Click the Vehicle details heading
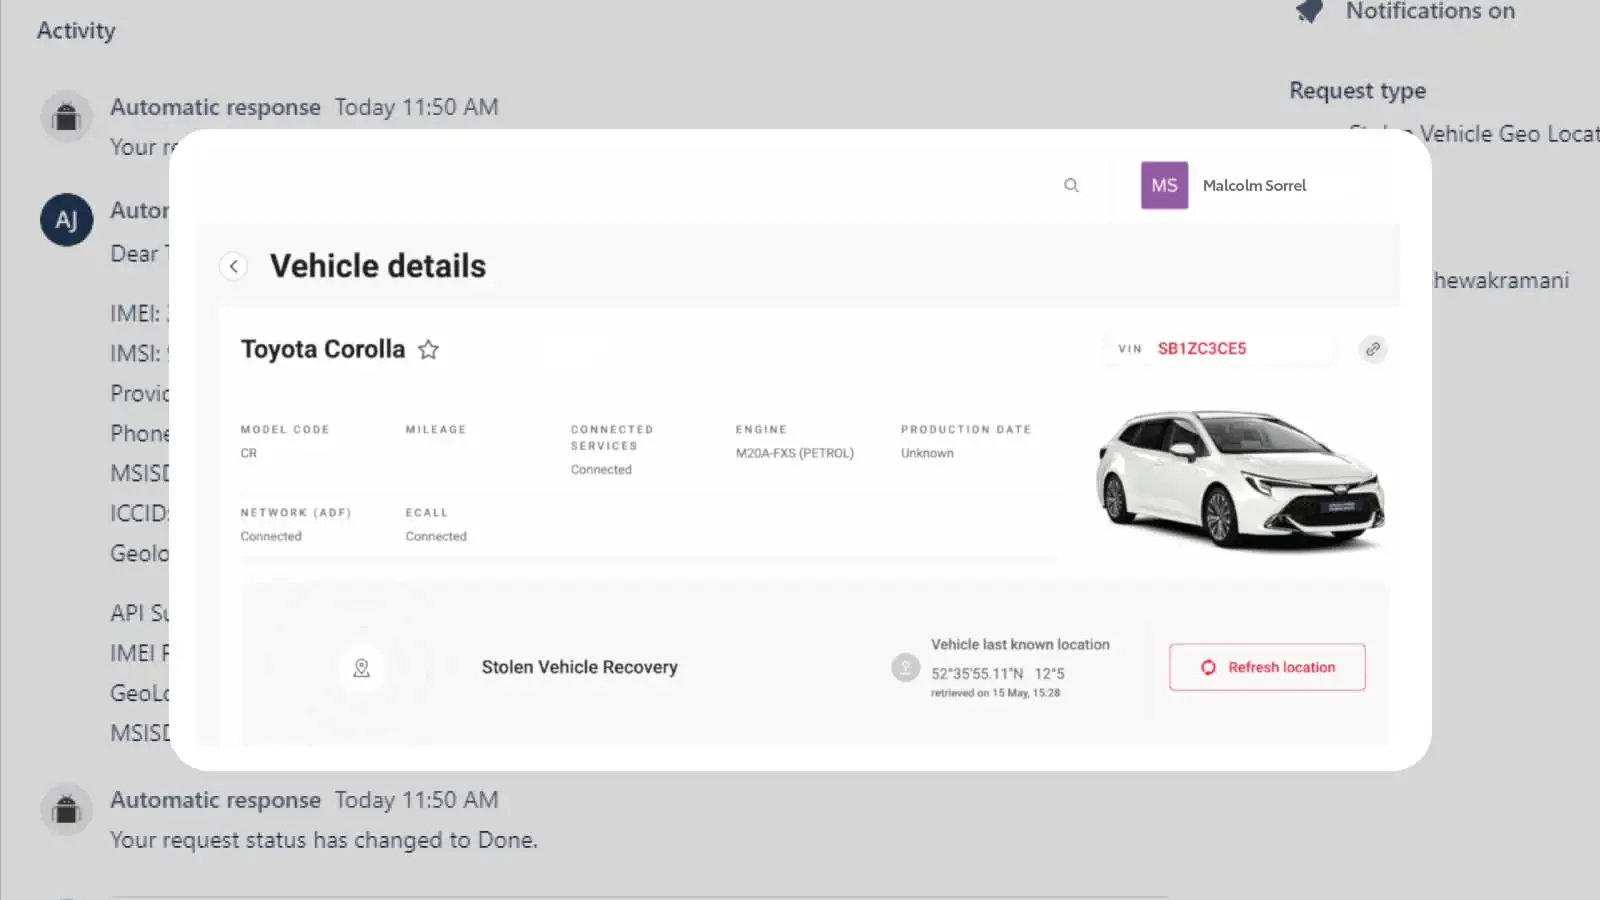 [x=378, y=266]
